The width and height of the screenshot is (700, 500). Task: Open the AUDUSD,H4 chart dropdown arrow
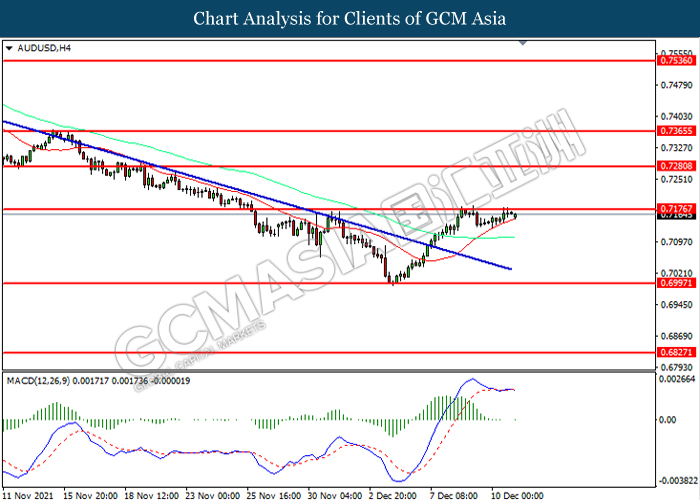point(9,48)
